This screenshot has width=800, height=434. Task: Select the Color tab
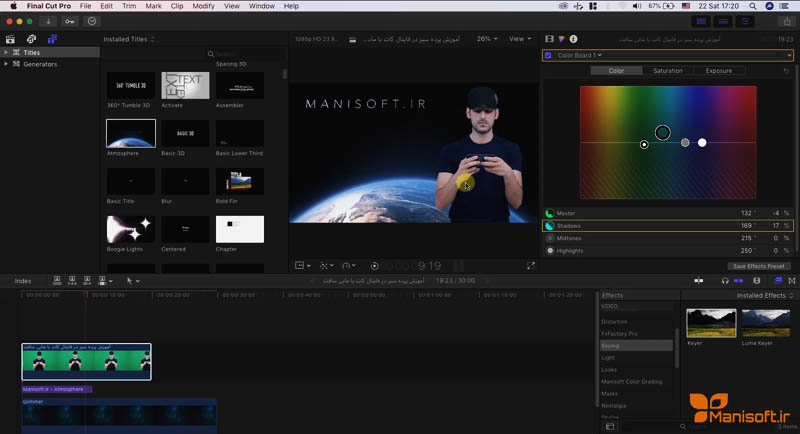pyautogui.click(x=616, y=71)
